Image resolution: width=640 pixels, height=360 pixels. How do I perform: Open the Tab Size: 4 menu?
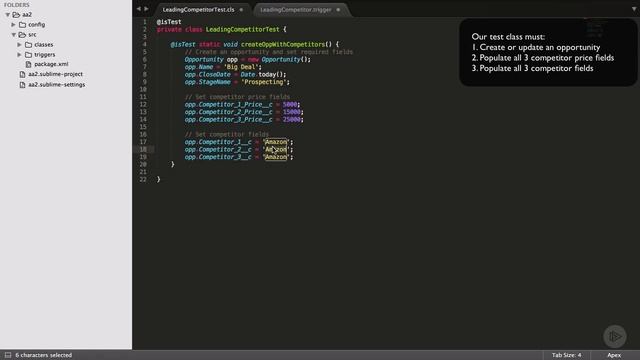567,355
